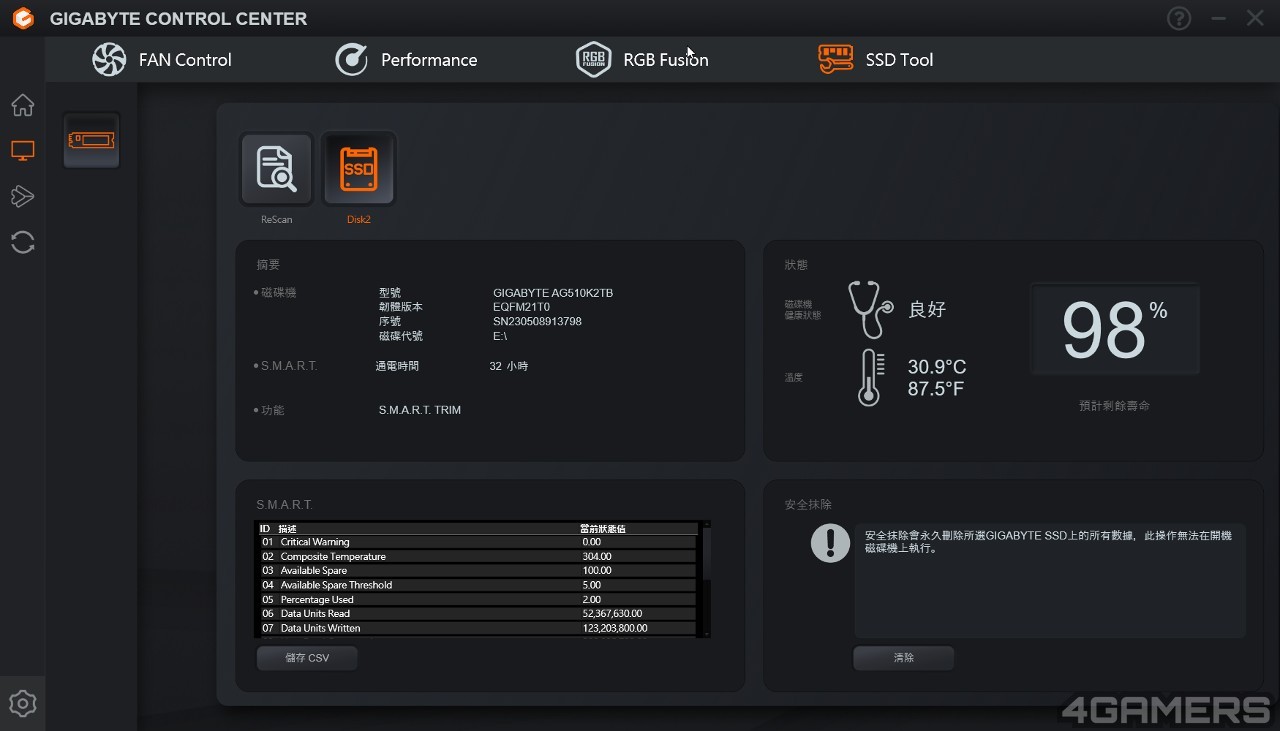Open the arrow-shaped sidebar icon
This screenshot has height=731, width=1280.
22,196
